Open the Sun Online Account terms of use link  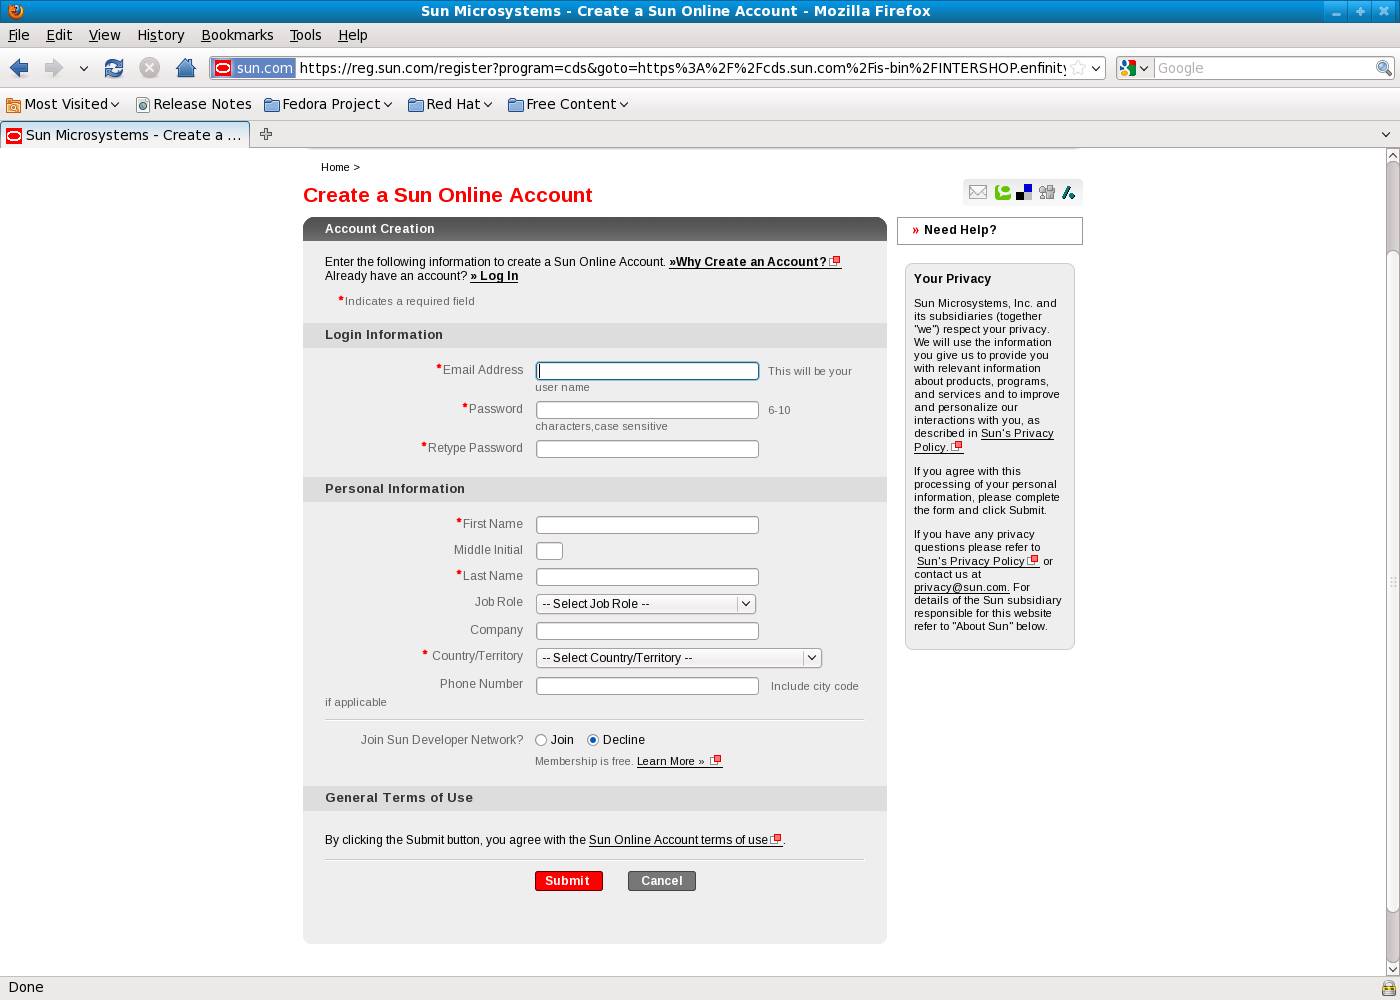coord(685,840)
